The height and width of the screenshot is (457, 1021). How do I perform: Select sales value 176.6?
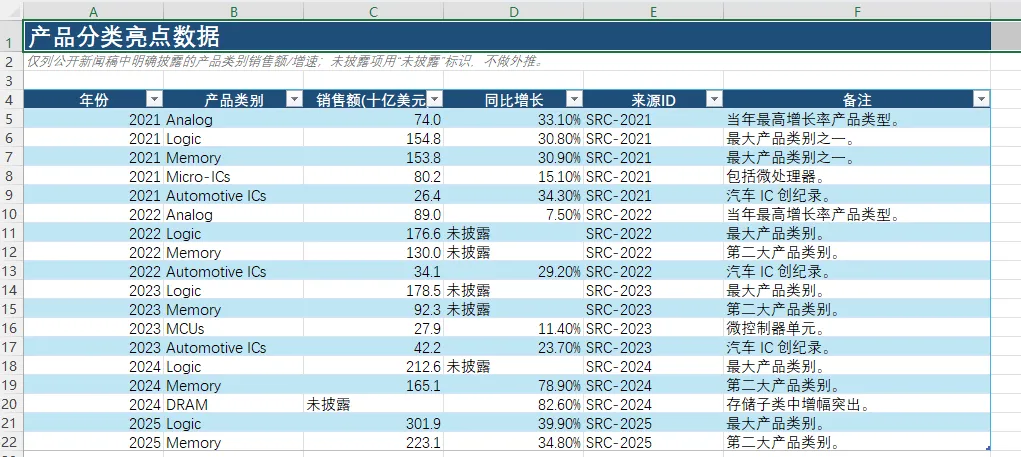pyautogui.click(x=373, y=233)
